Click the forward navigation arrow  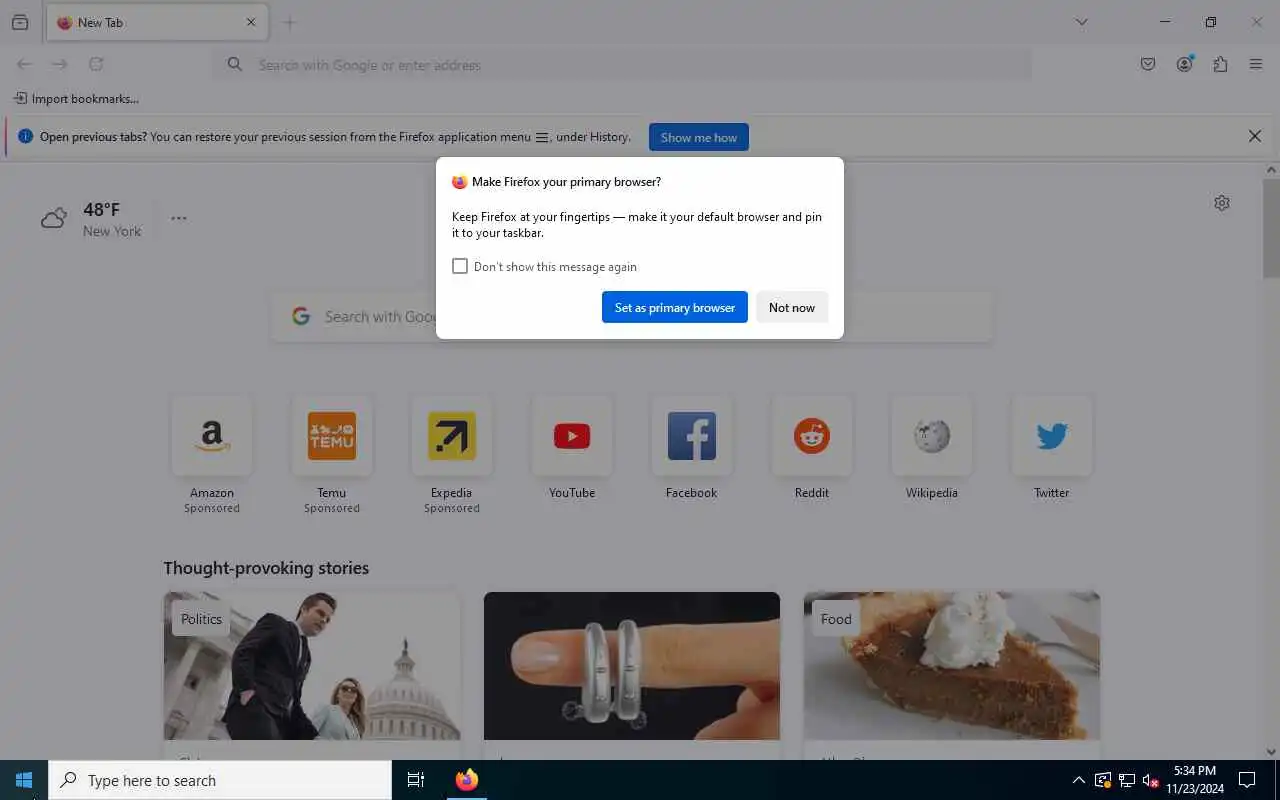coord(60,64)
